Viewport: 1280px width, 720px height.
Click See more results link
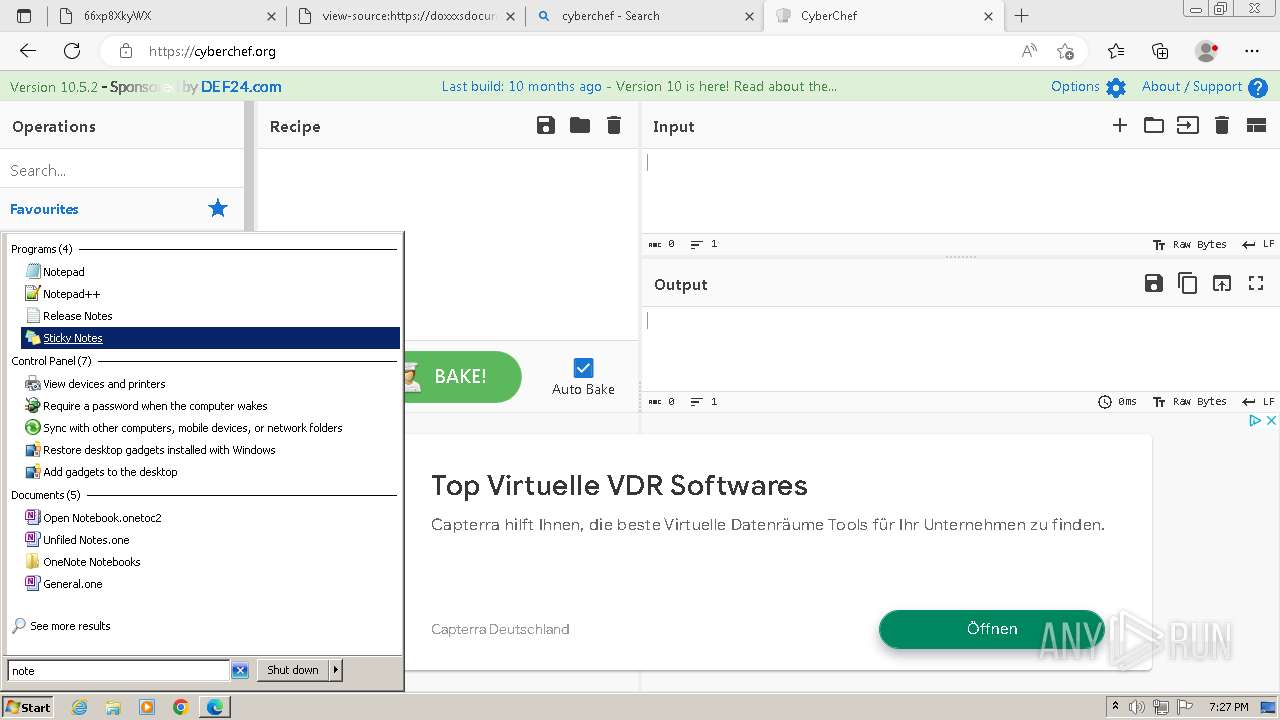[x=70, y=626]
